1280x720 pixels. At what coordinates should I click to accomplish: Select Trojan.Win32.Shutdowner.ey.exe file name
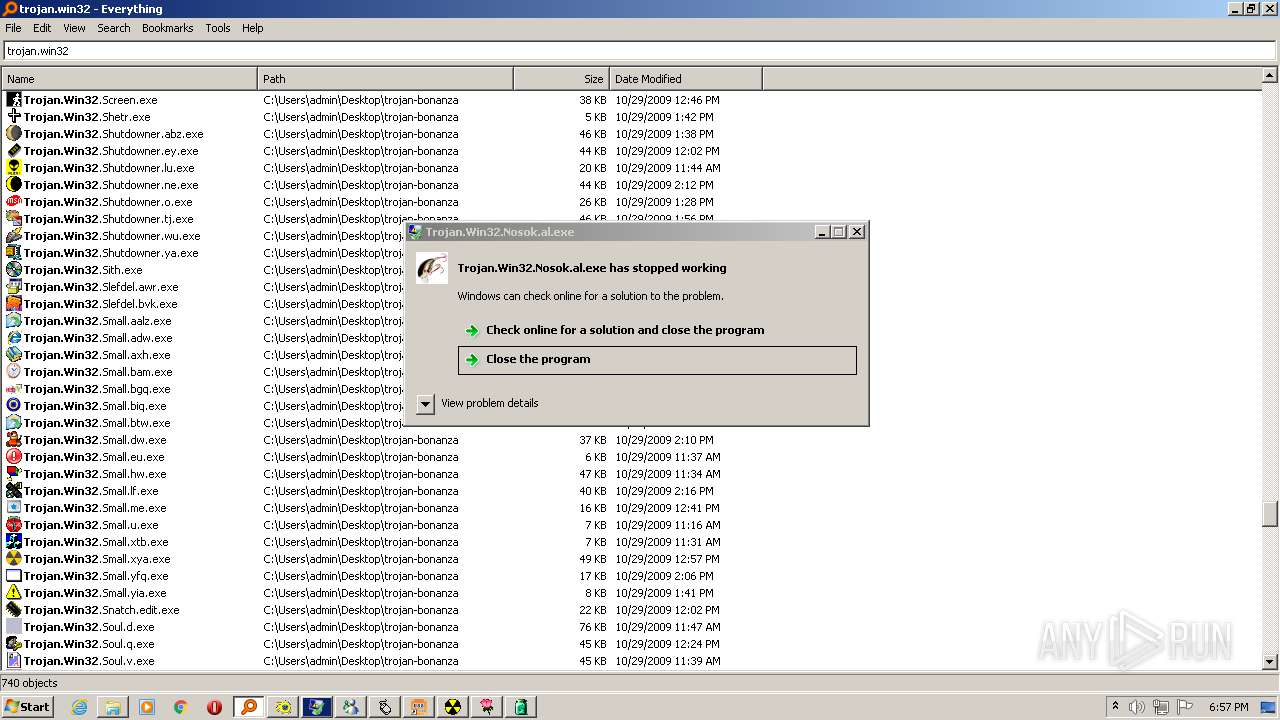pyautogui.click(x=111, y=151)
